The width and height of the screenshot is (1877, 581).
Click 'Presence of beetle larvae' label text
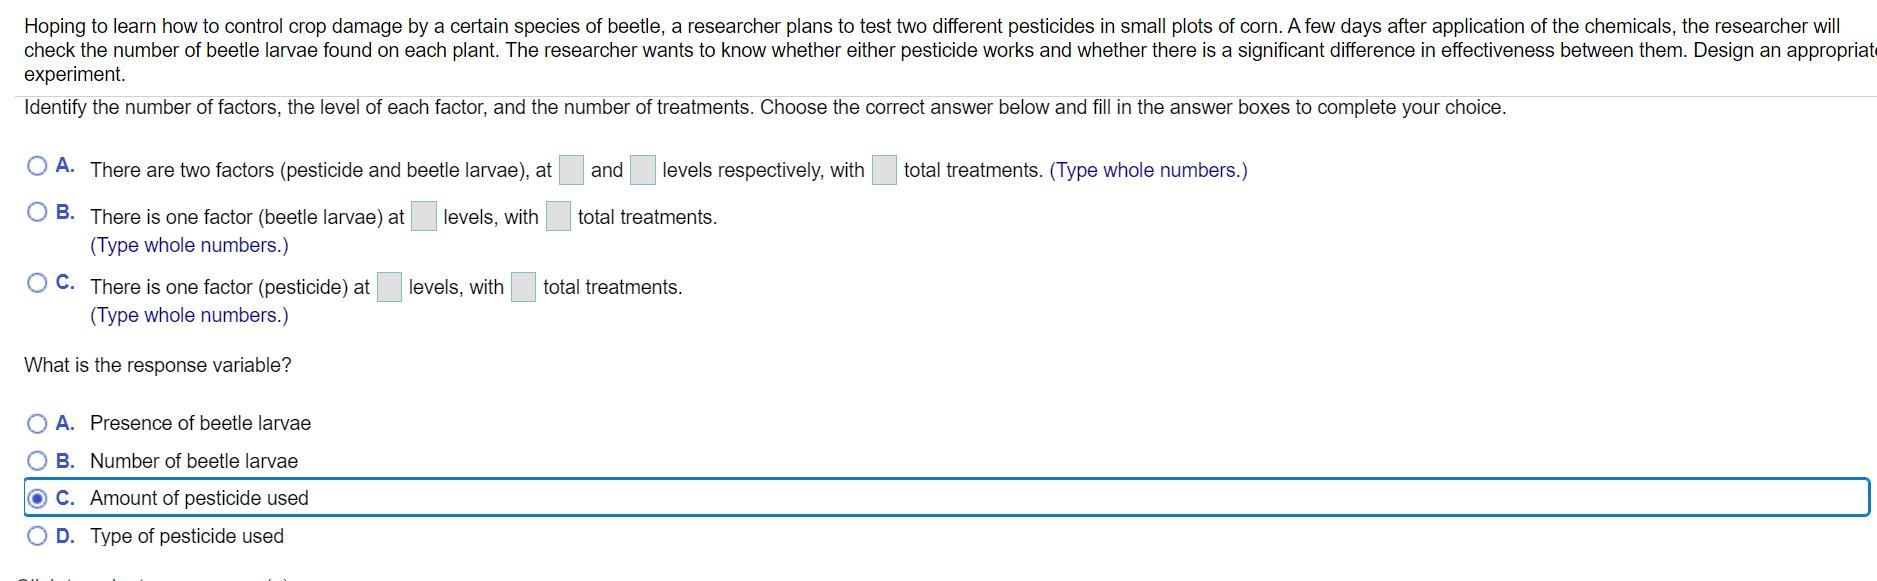[x=200, y=423]
